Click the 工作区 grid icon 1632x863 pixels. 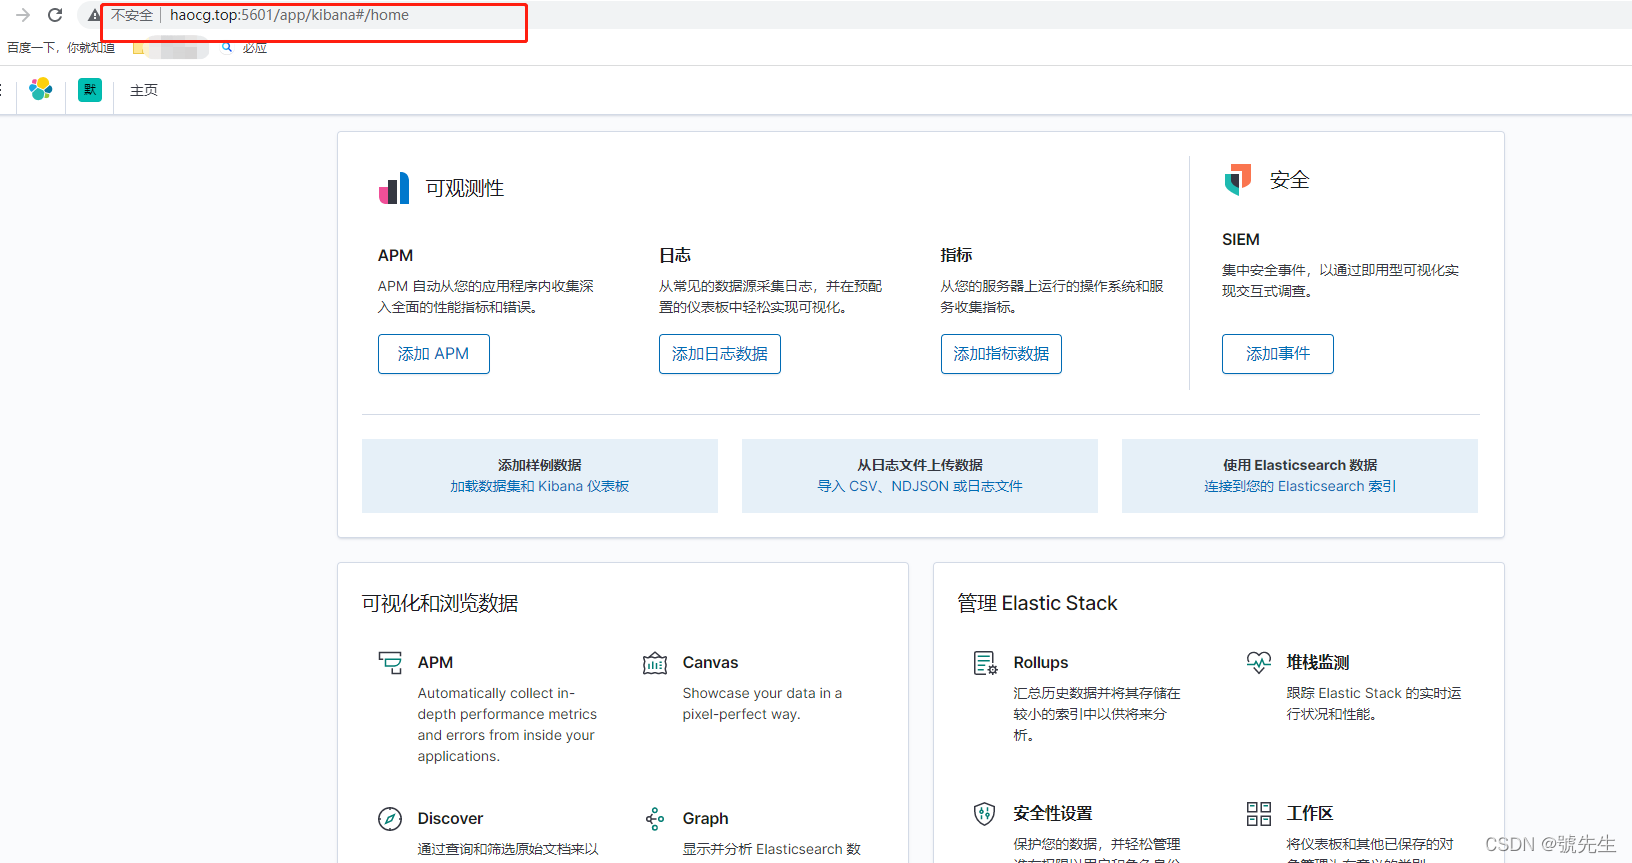(x=1259, y=813)
